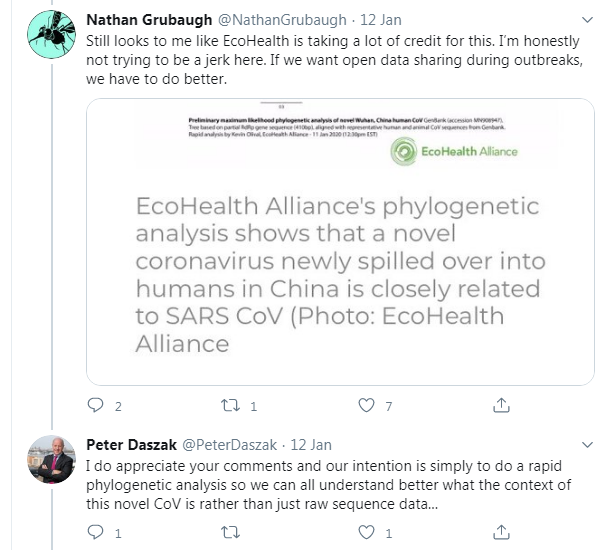Screen dimensions: 609x550
Task: Click the Peter Daszak display name
Action: pos(130,445)
